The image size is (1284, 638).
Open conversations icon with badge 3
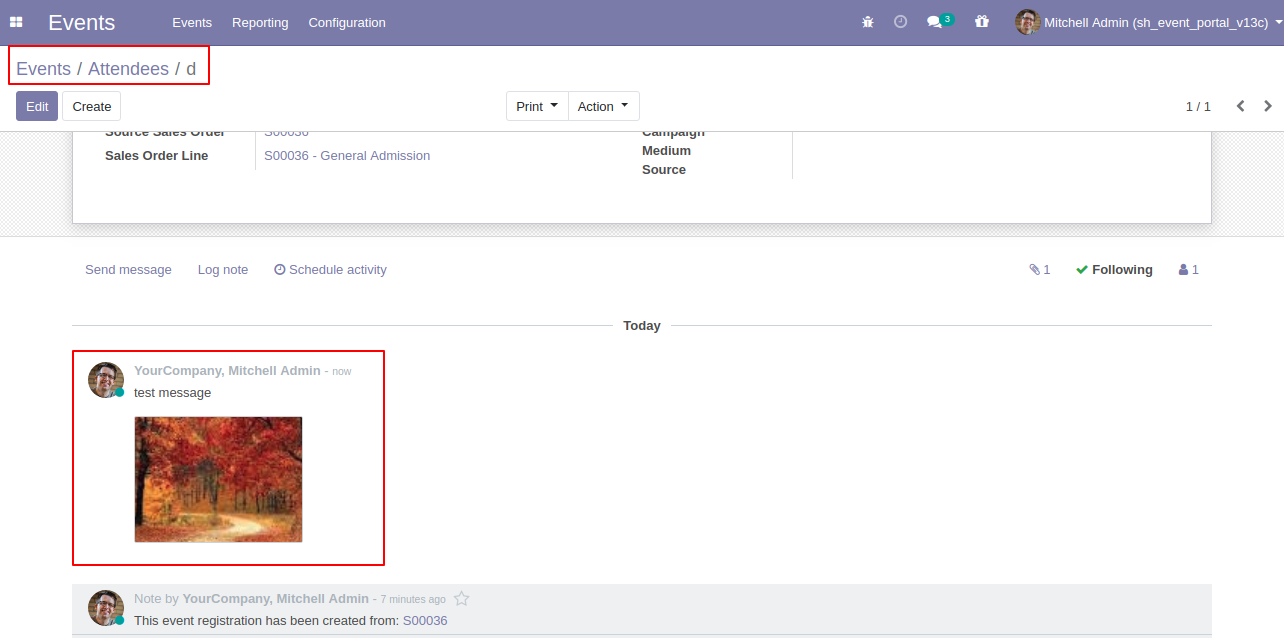coord(939,21)
